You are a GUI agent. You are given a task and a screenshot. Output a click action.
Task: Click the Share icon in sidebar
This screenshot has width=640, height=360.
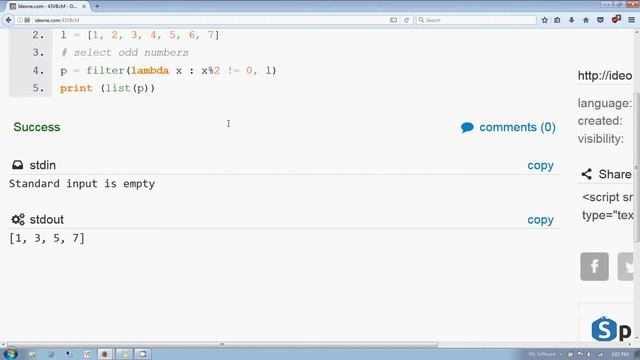587,174
